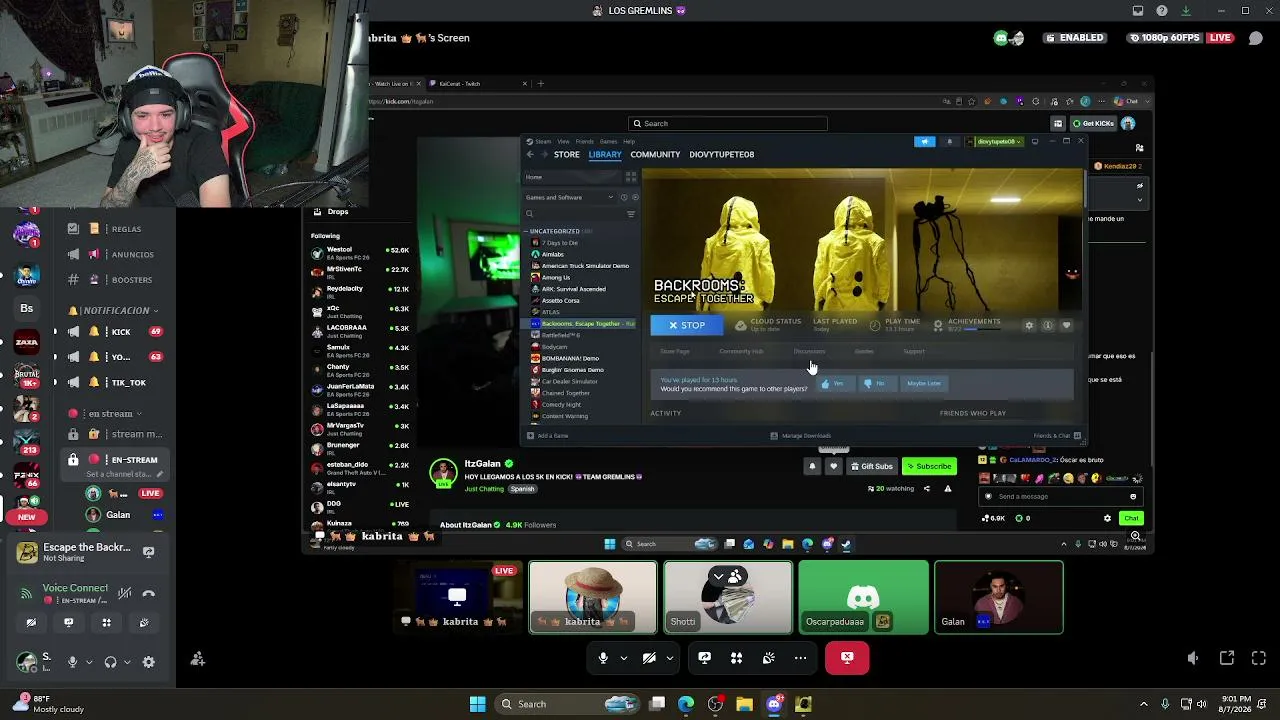
Task: Turn on the camera from the voice panel button row
Action: coord(31,622)
